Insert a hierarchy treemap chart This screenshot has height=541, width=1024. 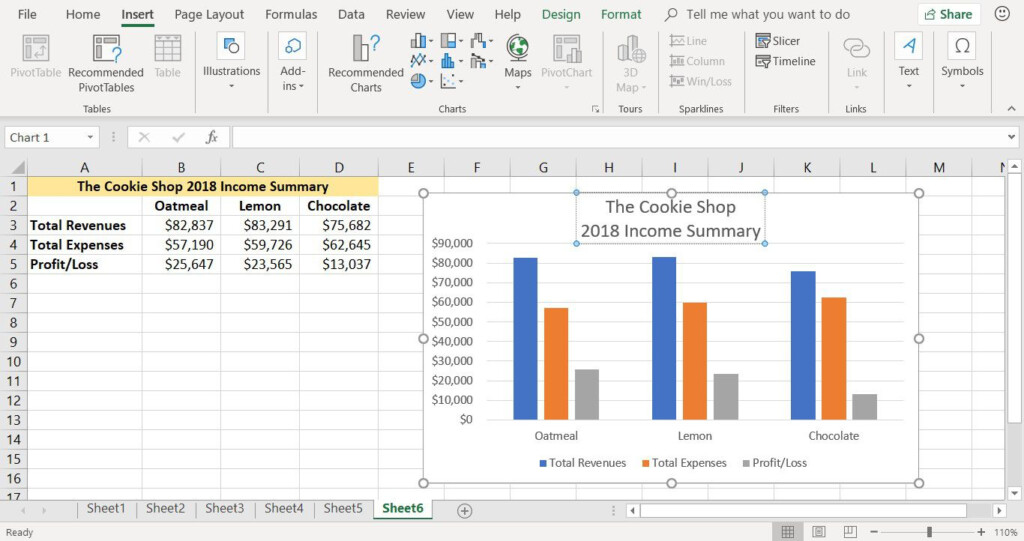click(448, 41)
